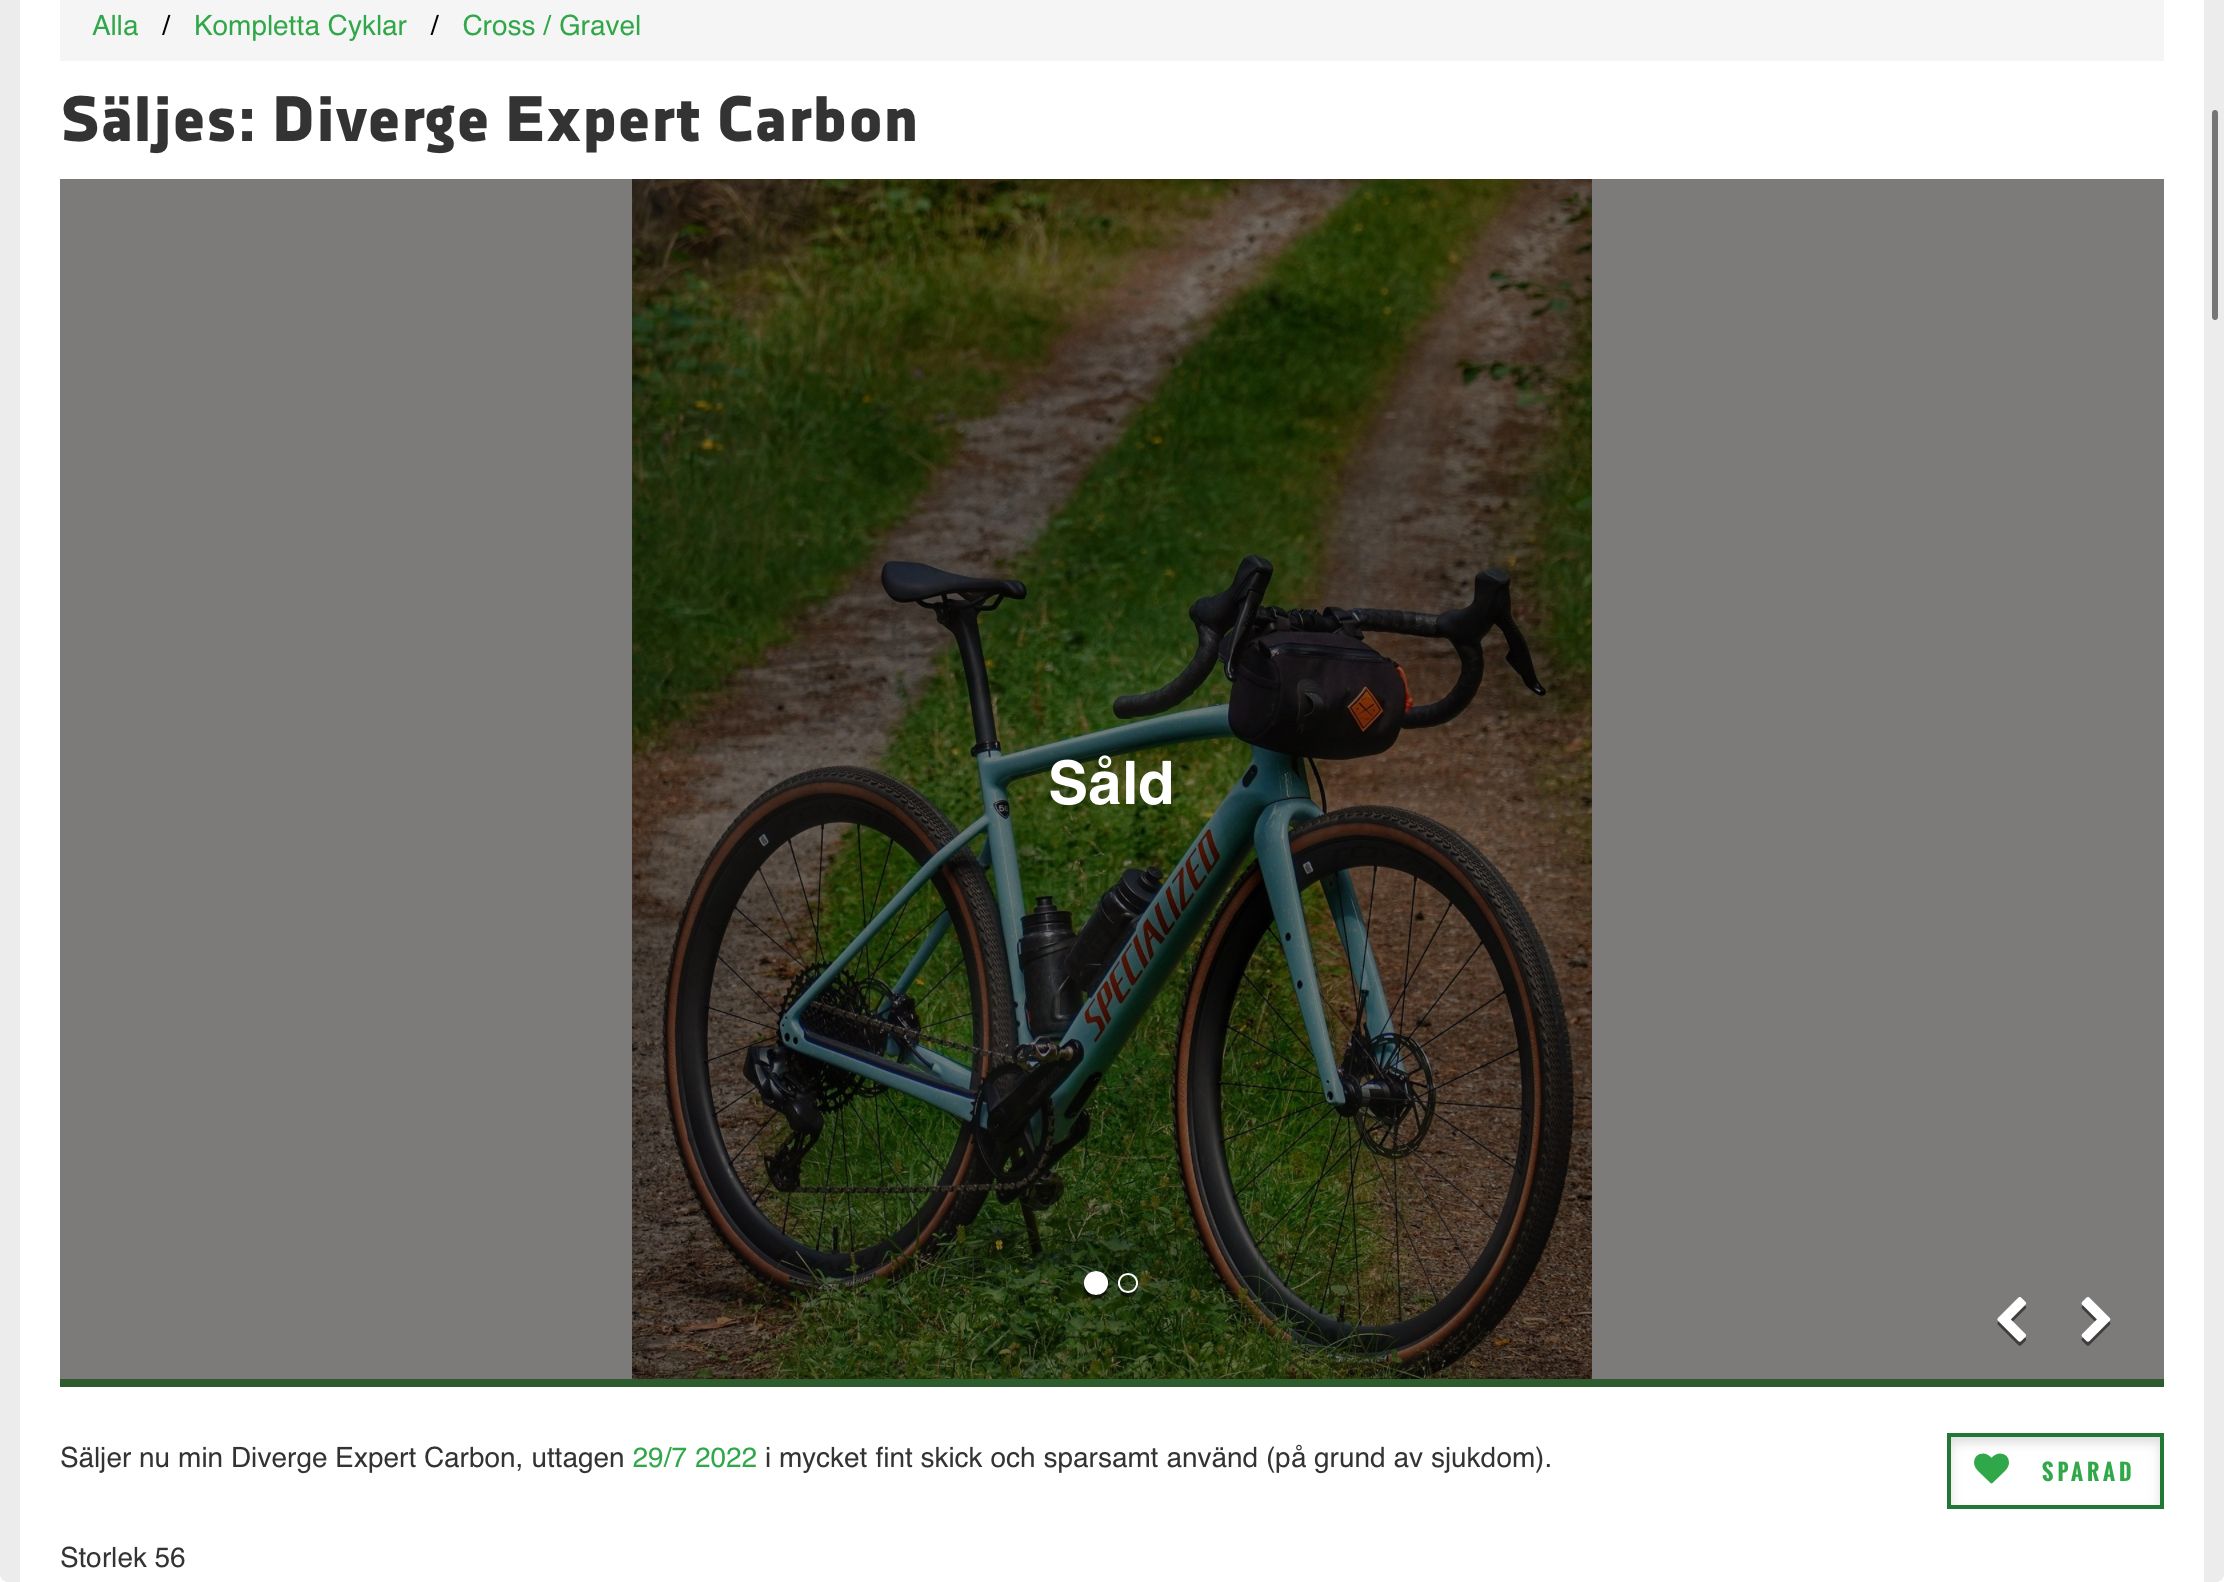The height and width of the screenshot is (1582, 2224).
Task: Click the green heart icon
Action: [x=1991, y=1469]
